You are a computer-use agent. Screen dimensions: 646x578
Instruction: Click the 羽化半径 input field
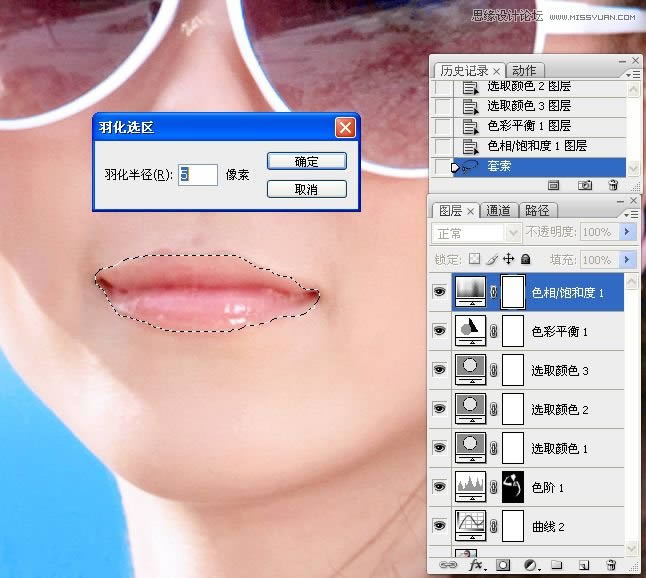click(198, 175)
